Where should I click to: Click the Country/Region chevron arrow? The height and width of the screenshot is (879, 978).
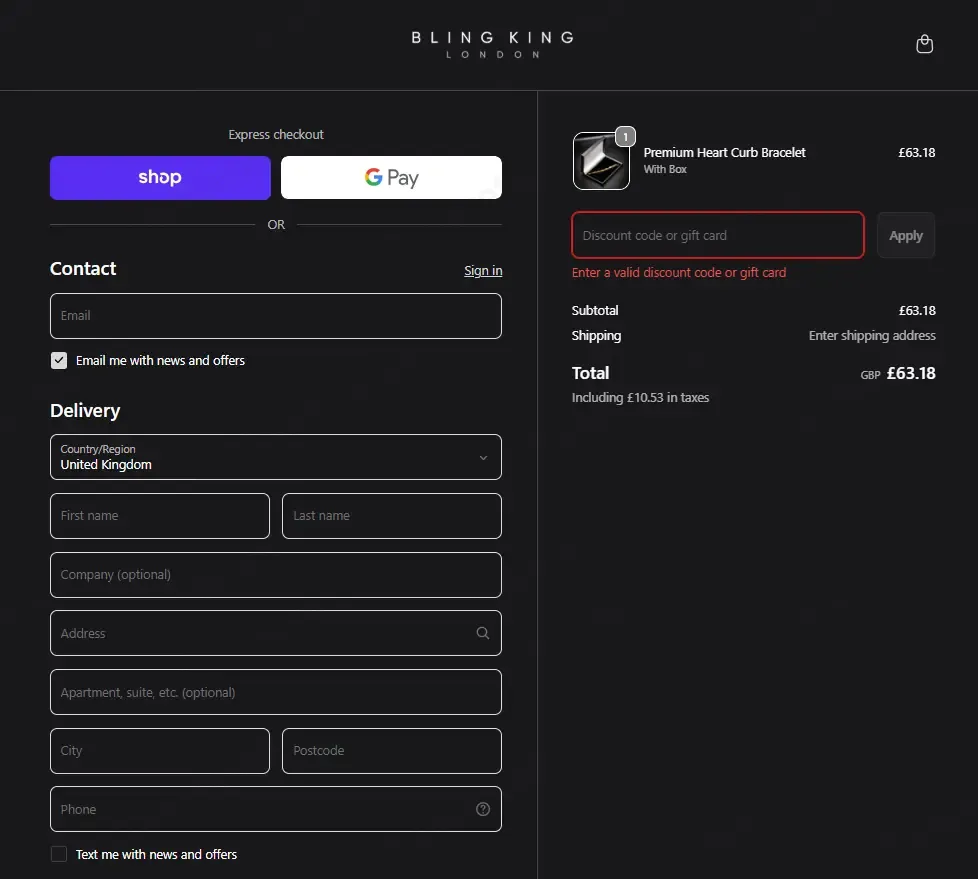[x=483, y=458]
